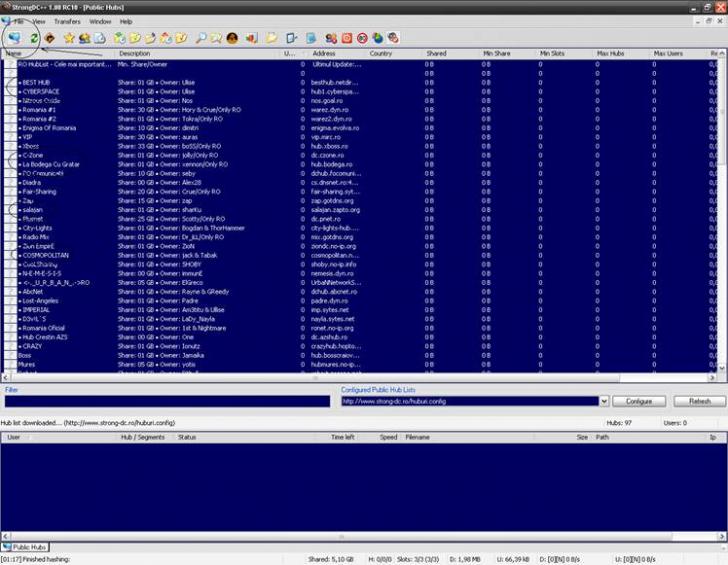Click the yellow folder Open File List icon
The width and height of the screenshot is (728, 565).
(x=271, y=37)
